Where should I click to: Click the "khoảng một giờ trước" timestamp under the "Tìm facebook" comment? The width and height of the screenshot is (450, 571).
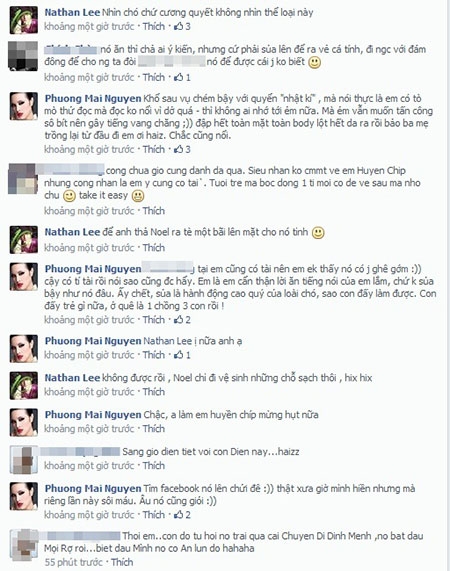coord(89,515)
